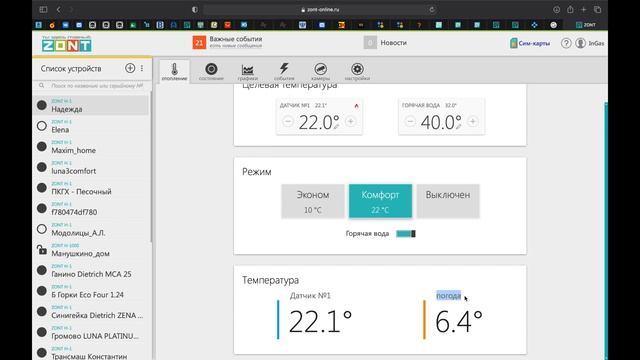Screen dimensions: 640x360
Task: Decrease Датчик №1 target temperature
Action: pos(288,121)
